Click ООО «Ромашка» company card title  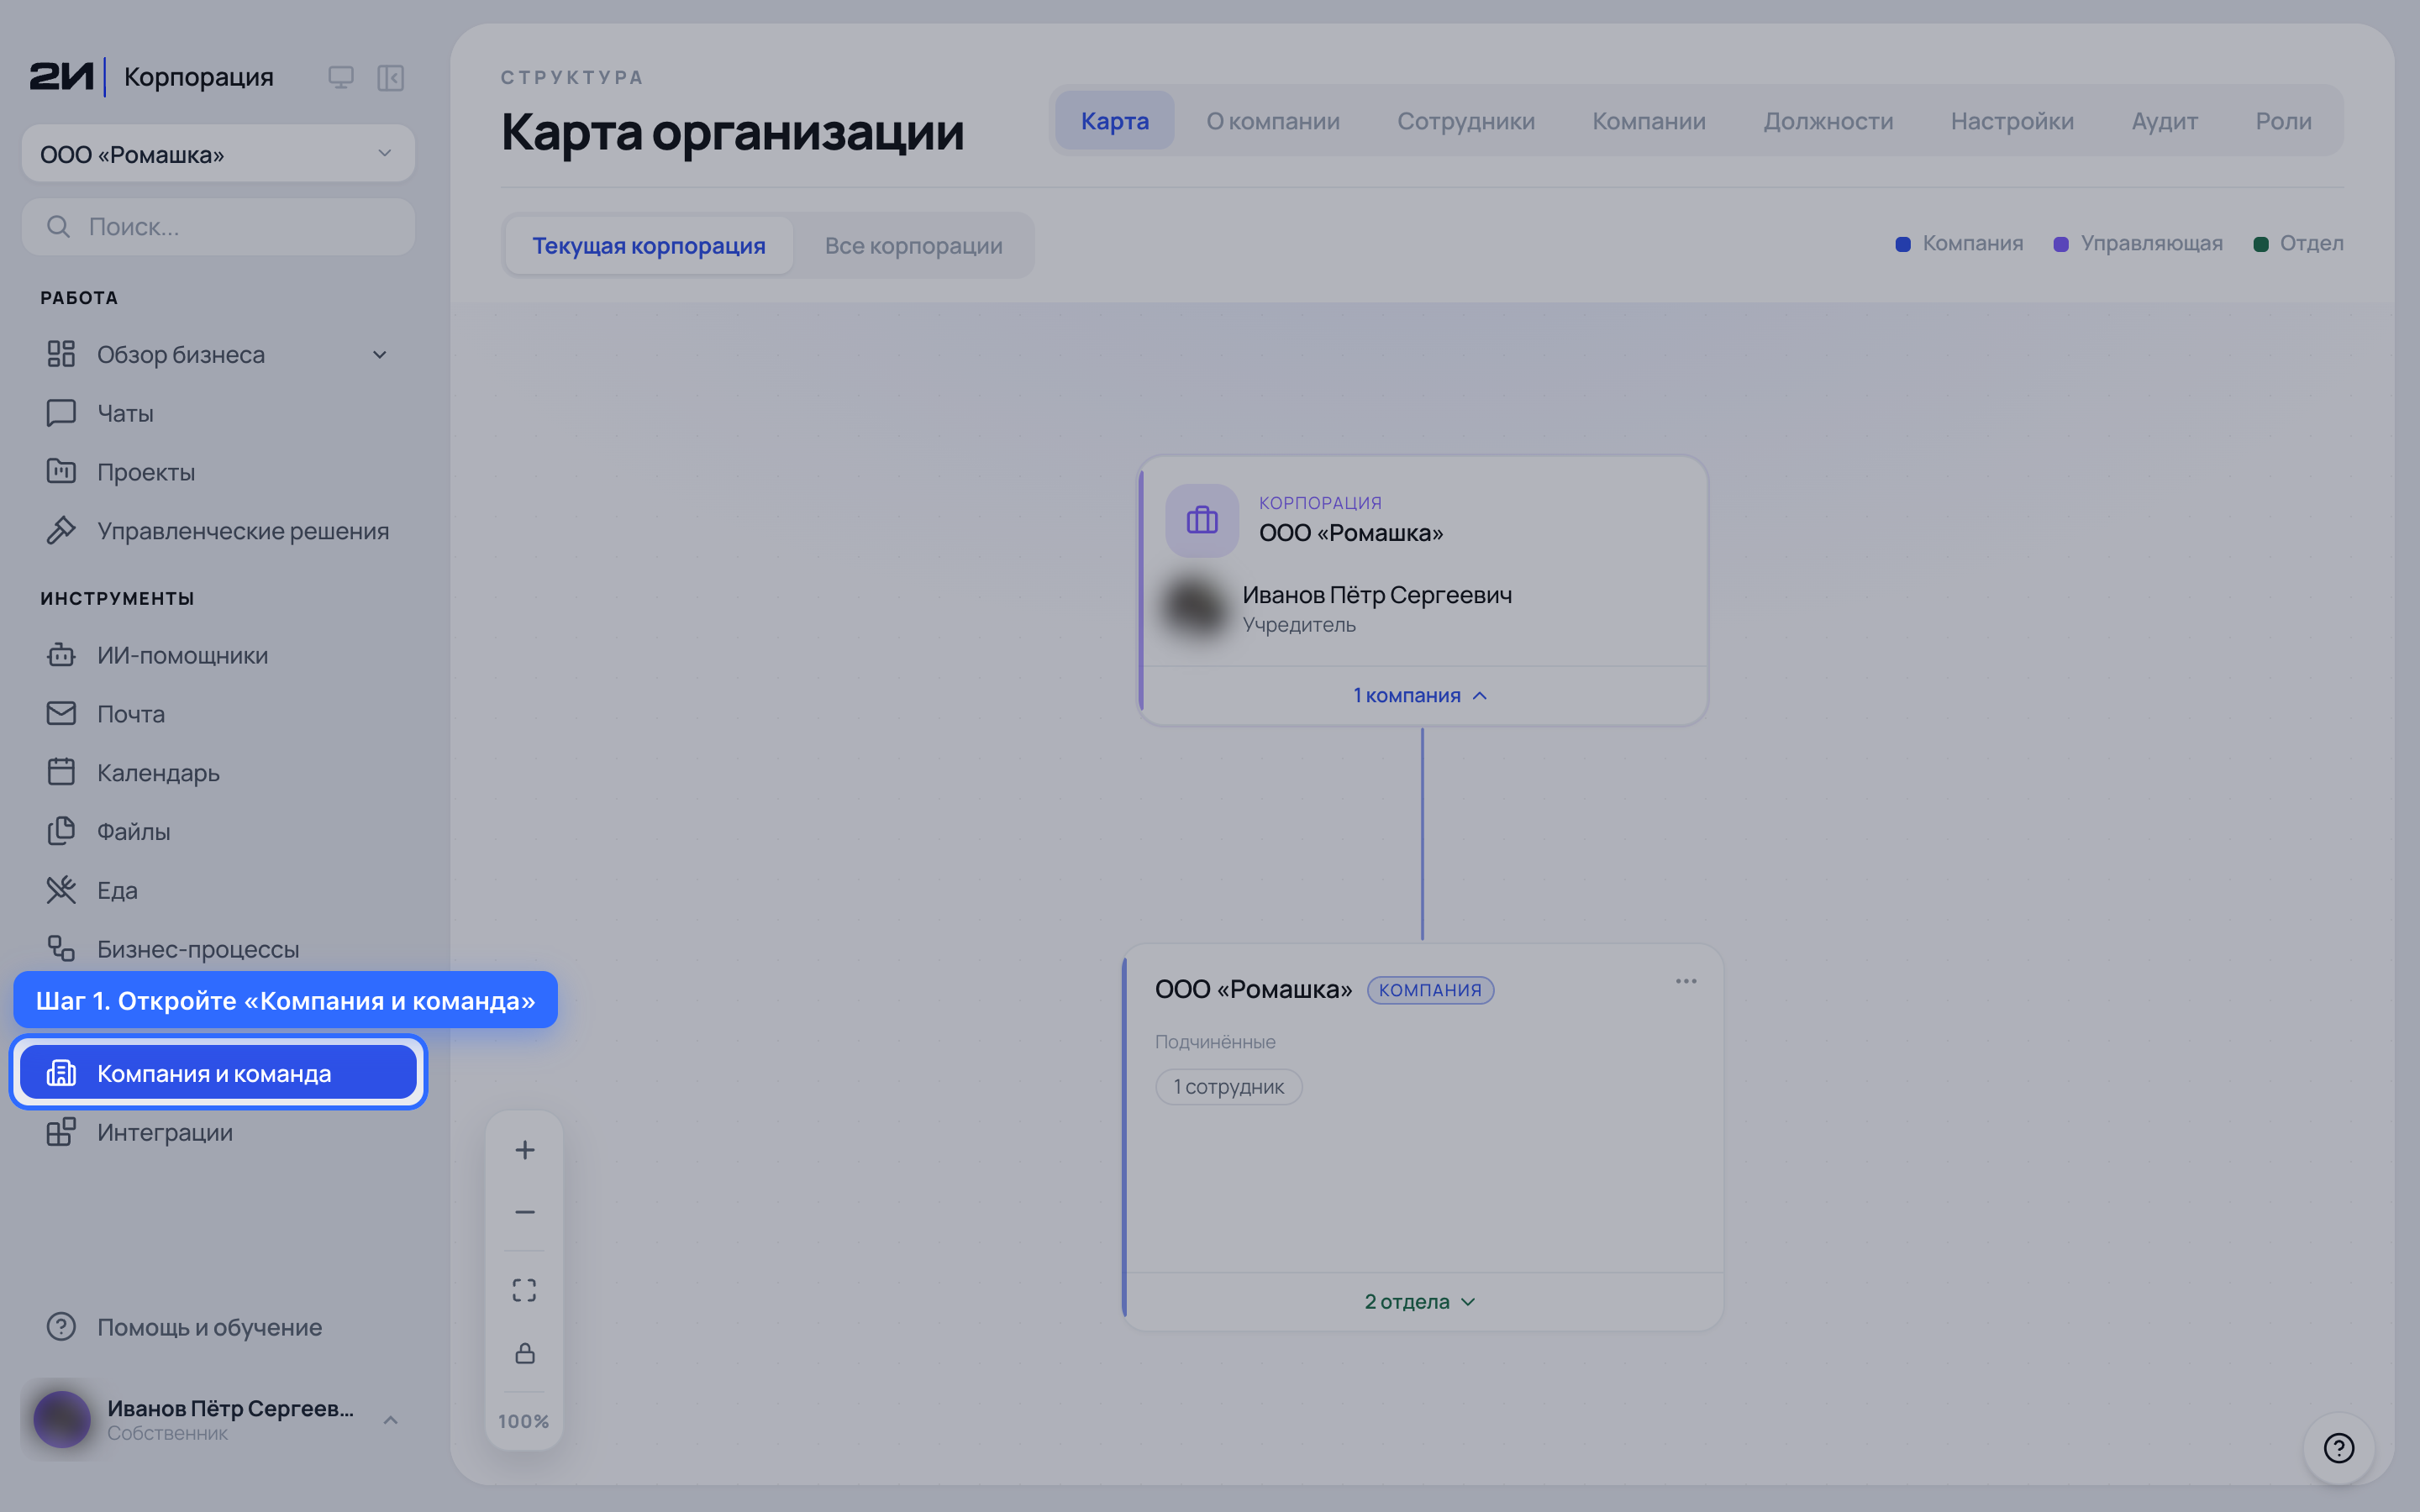(x=1253, y=989)
